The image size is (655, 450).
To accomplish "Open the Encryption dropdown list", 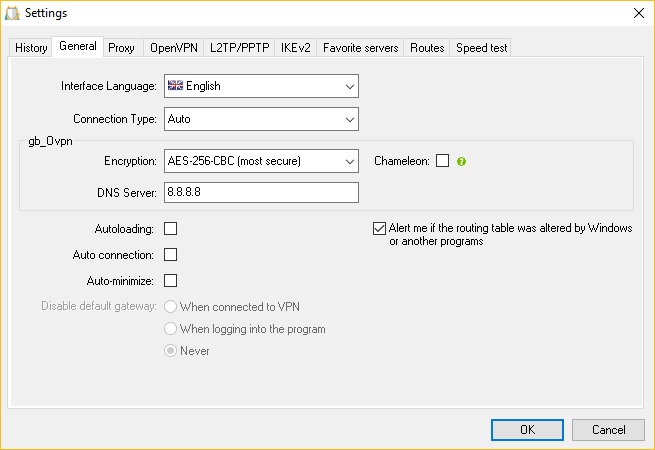I will click(x=261, y=161).
